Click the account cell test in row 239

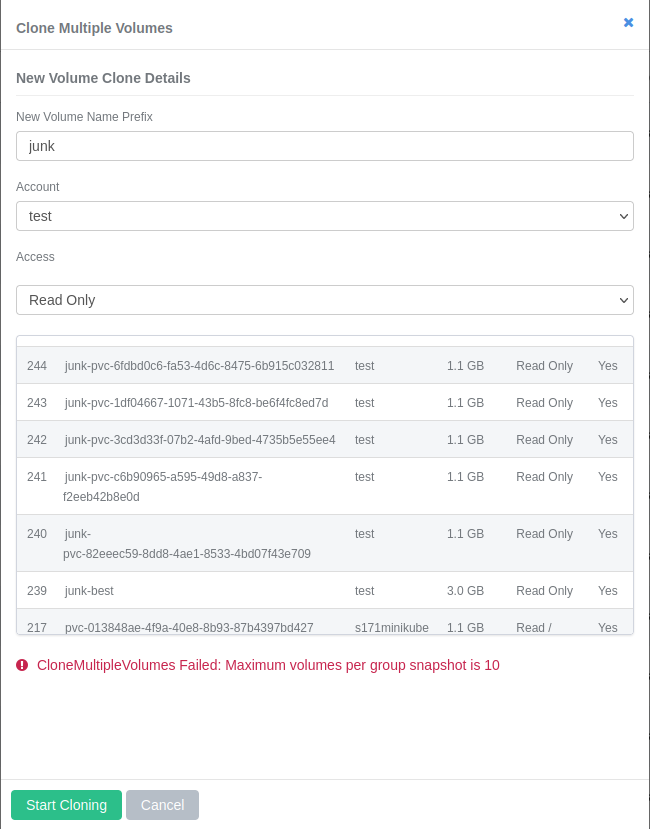coord(364,591)
